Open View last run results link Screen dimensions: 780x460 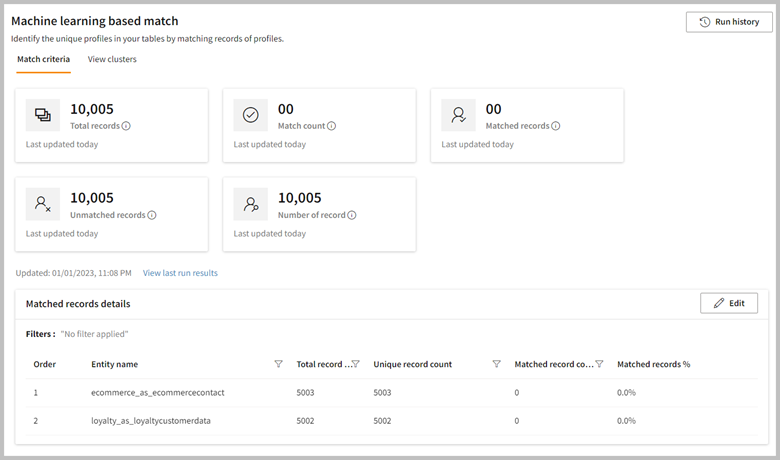(180, 273)
